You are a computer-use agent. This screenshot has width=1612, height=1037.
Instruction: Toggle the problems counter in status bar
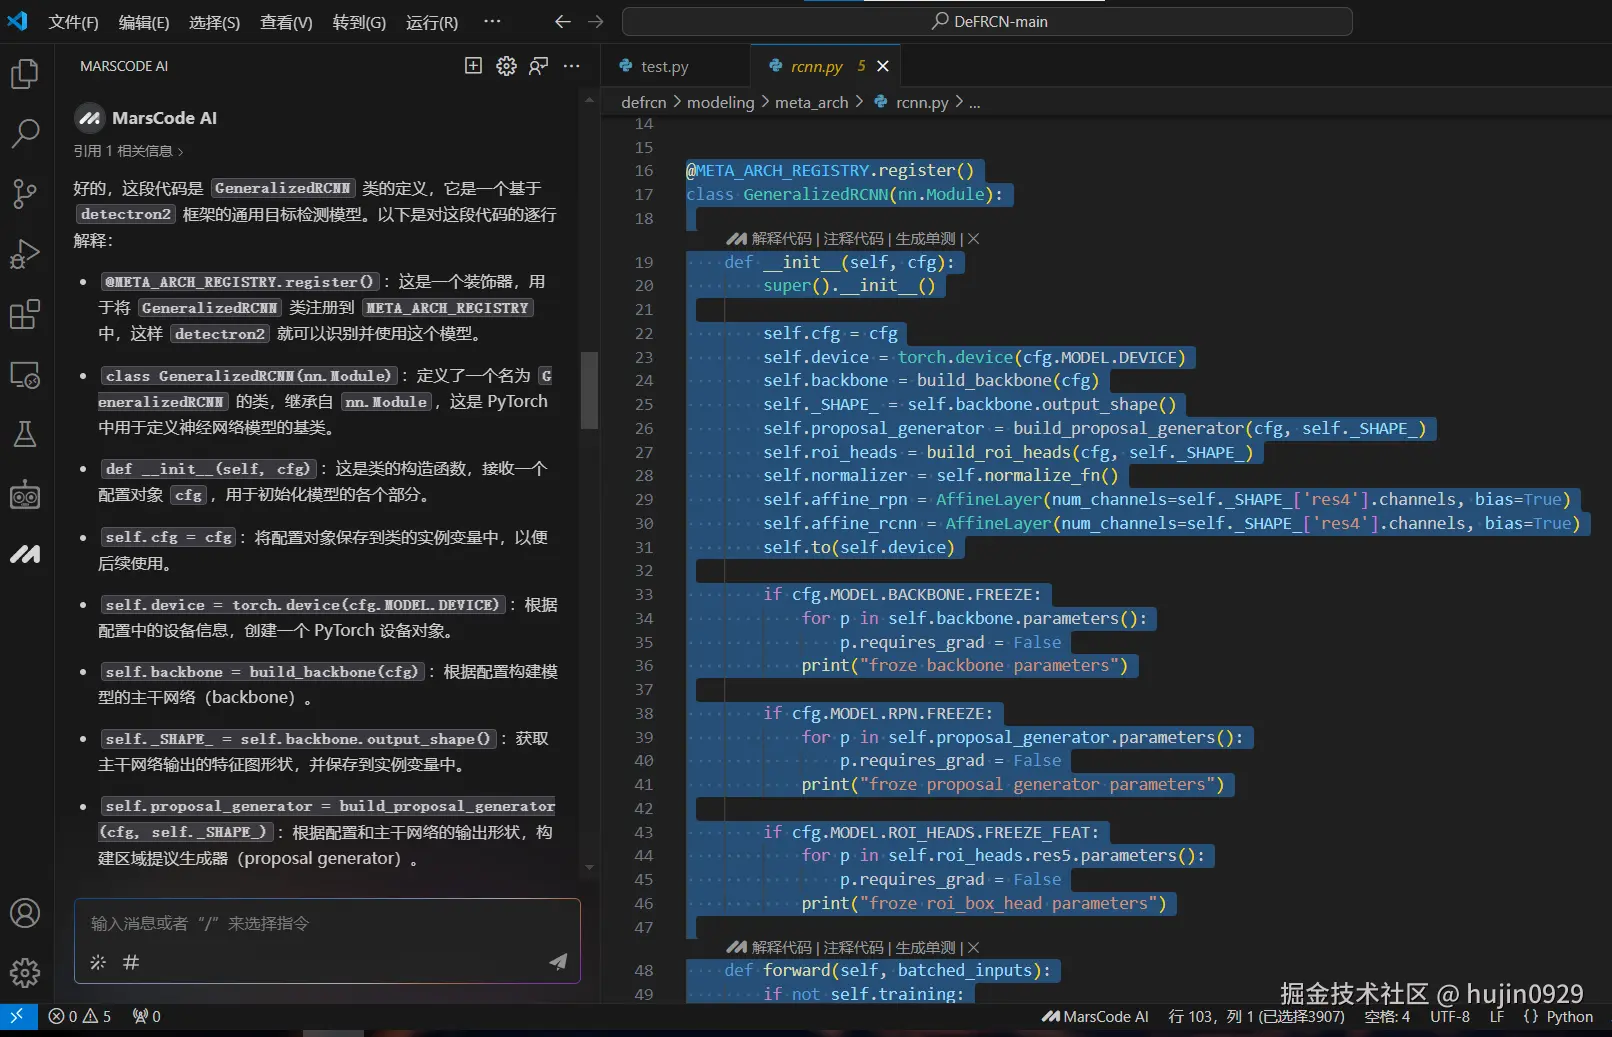(x=79, y=1016)
